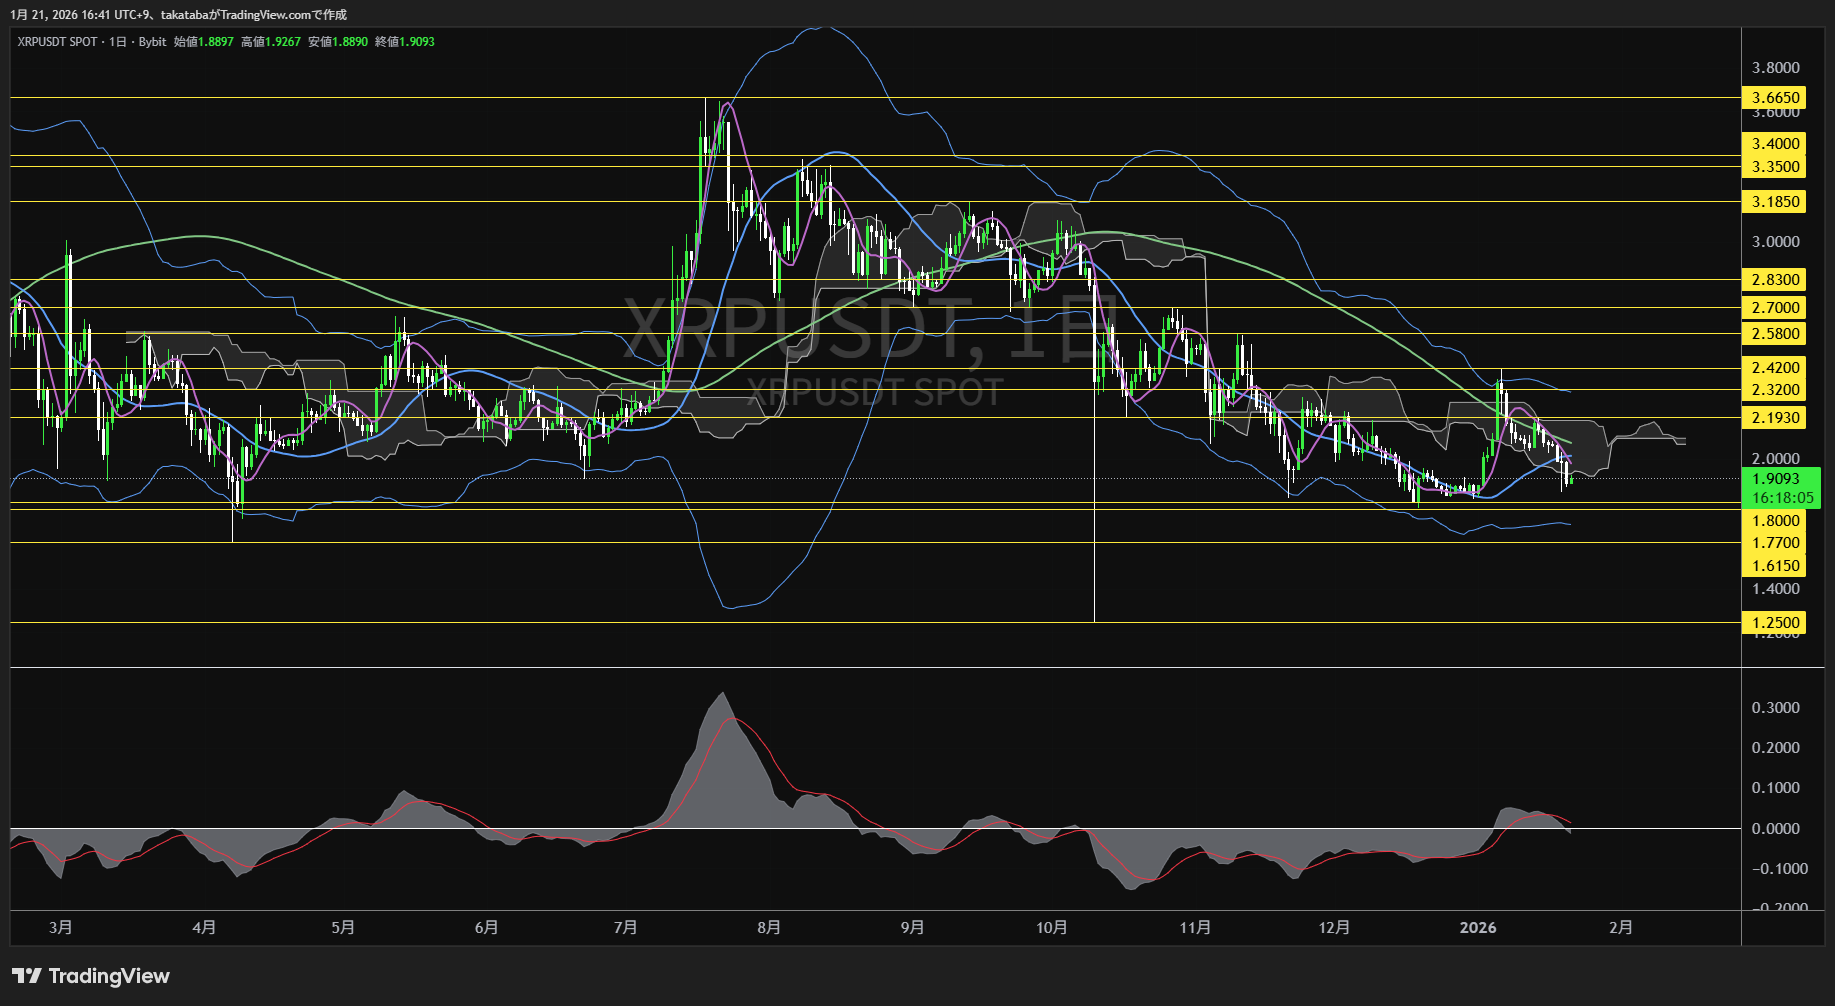The width and height of the screenshot is (1835, 1006).
Task: Click the 2.8300 price level label
Action: 1775,280
